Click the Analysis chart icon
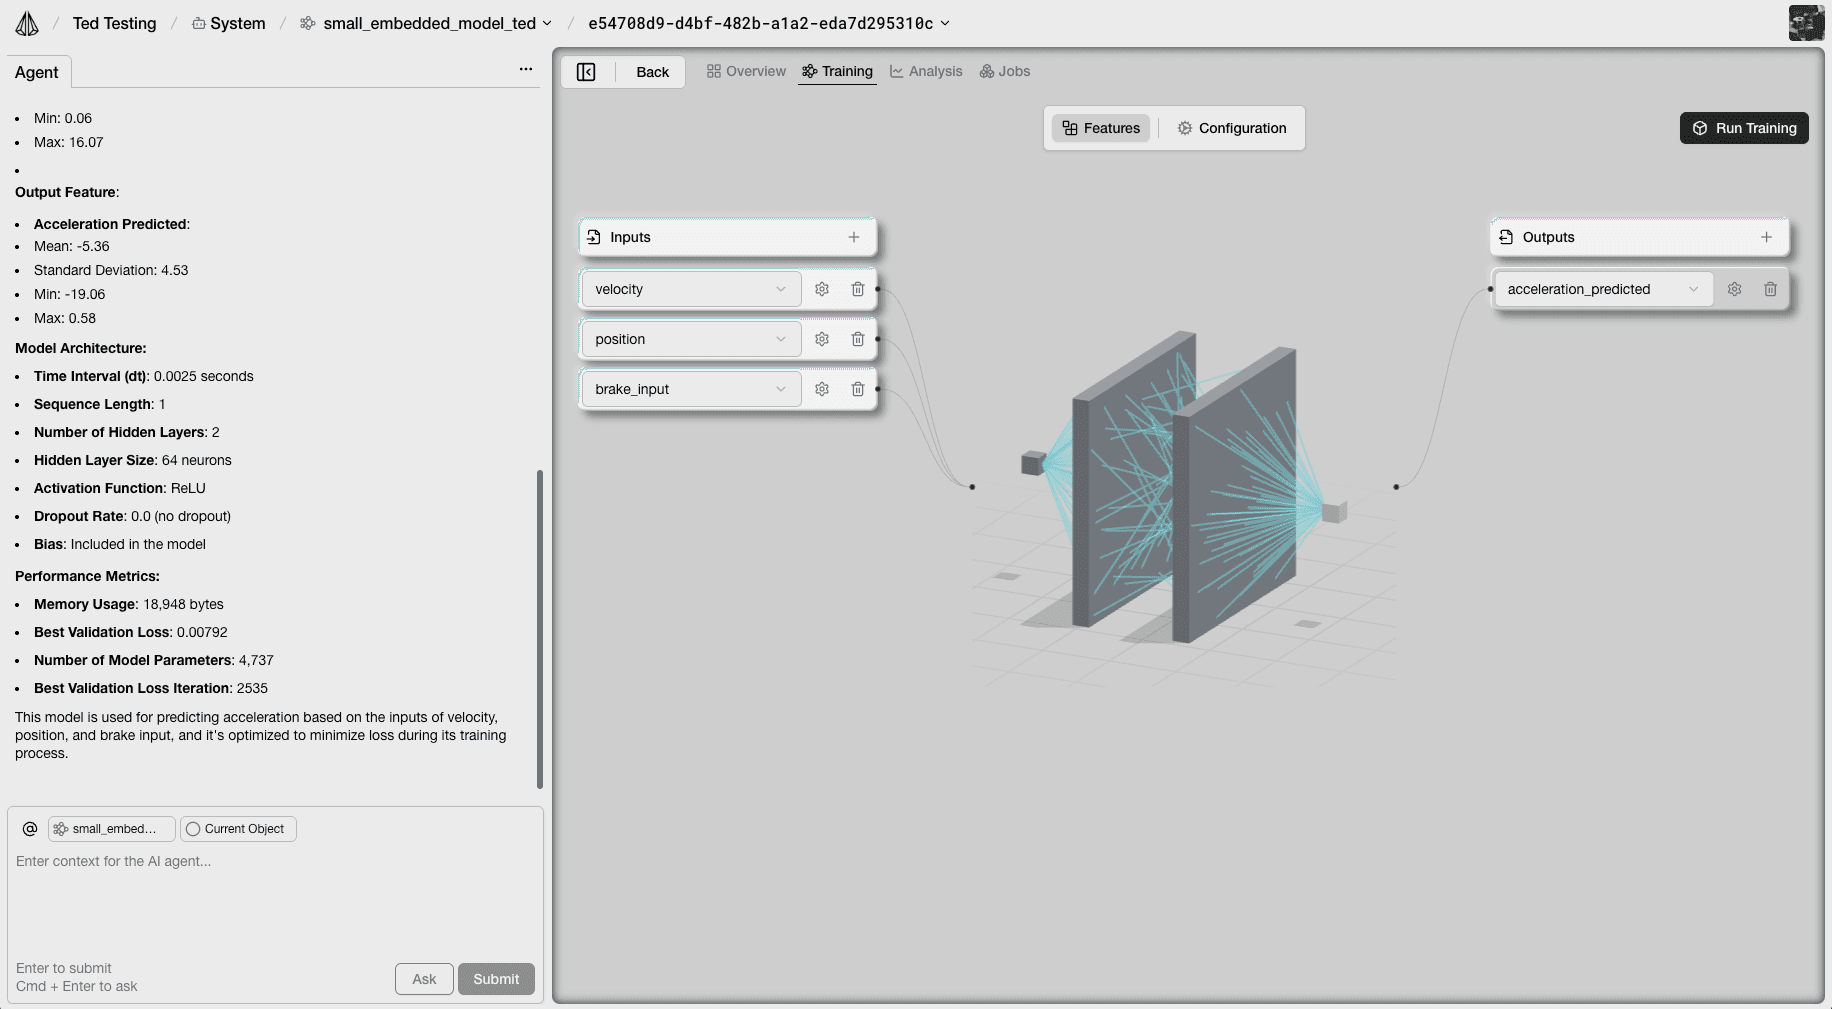 coord(896,71)
